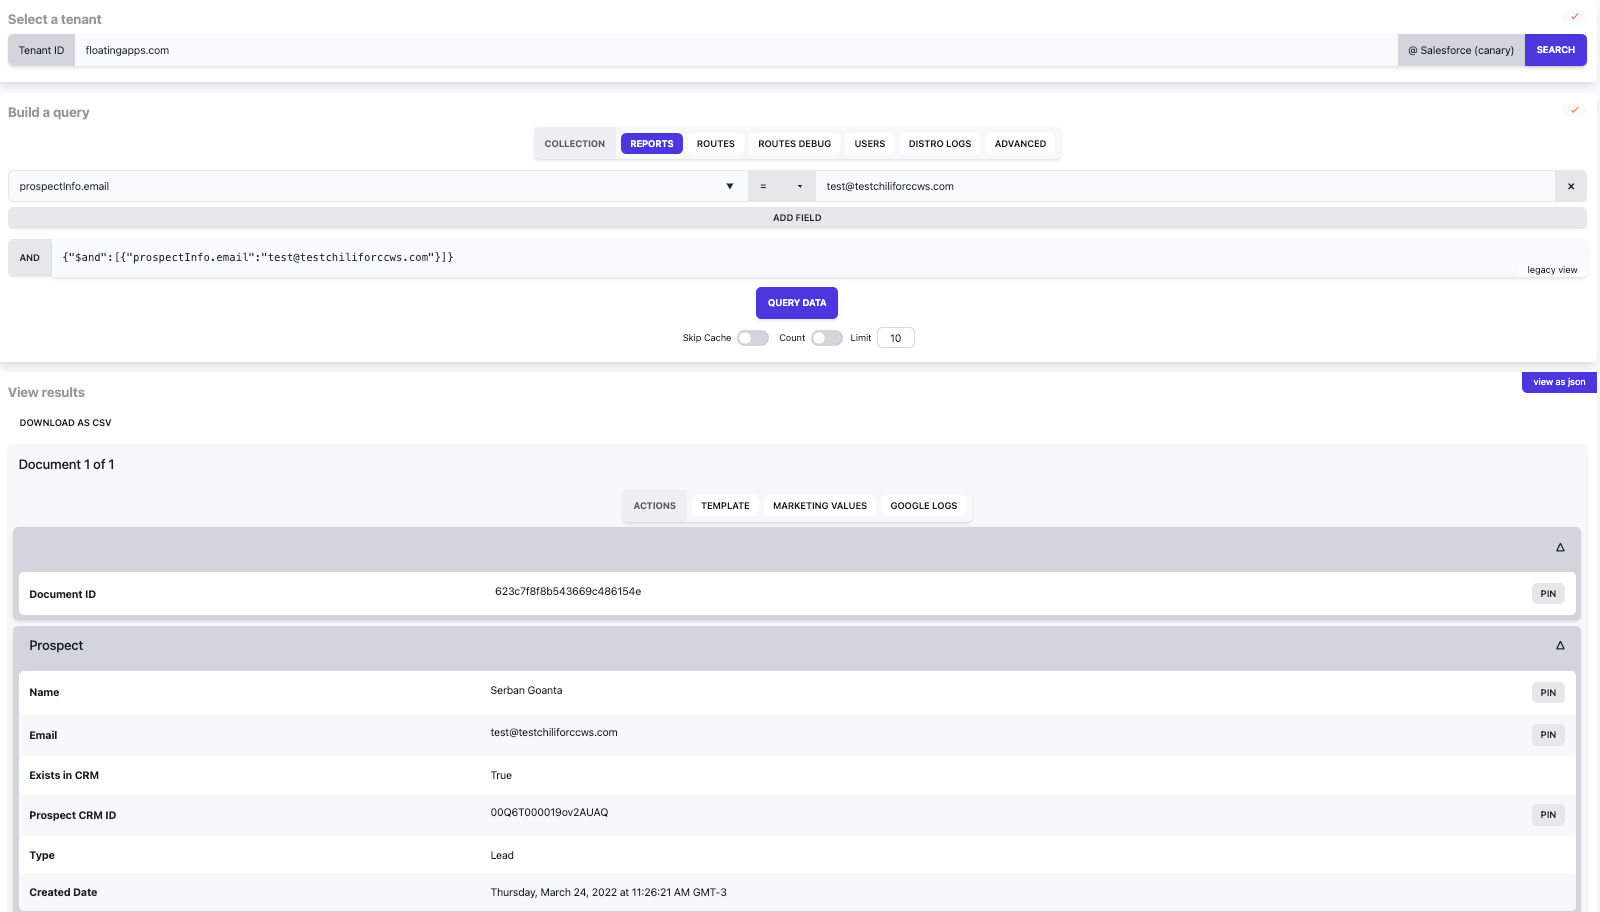
Task: Open the Google Logs tab
Action: click(x=924, y=506)
